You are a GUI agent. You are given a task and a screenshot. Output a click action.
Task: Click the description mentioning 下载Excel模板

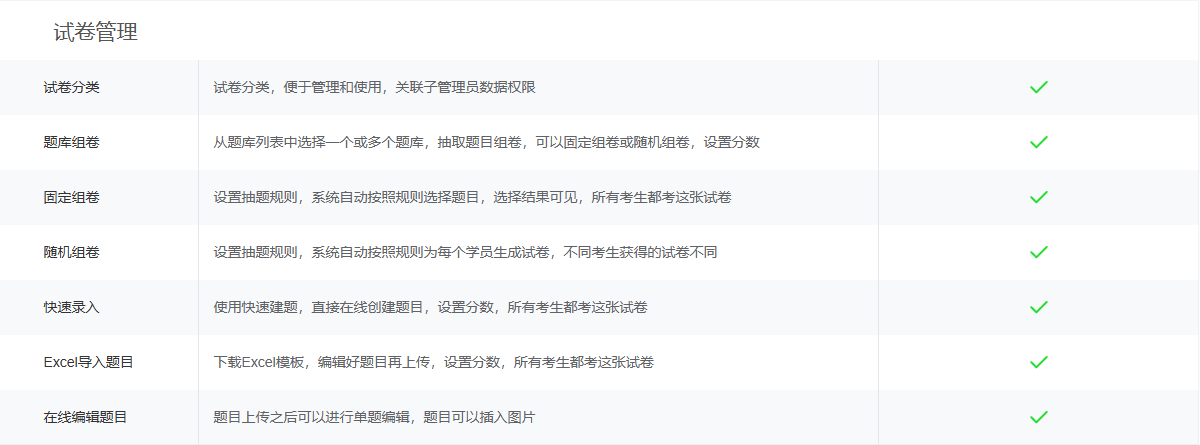click(x=433, y=362)
